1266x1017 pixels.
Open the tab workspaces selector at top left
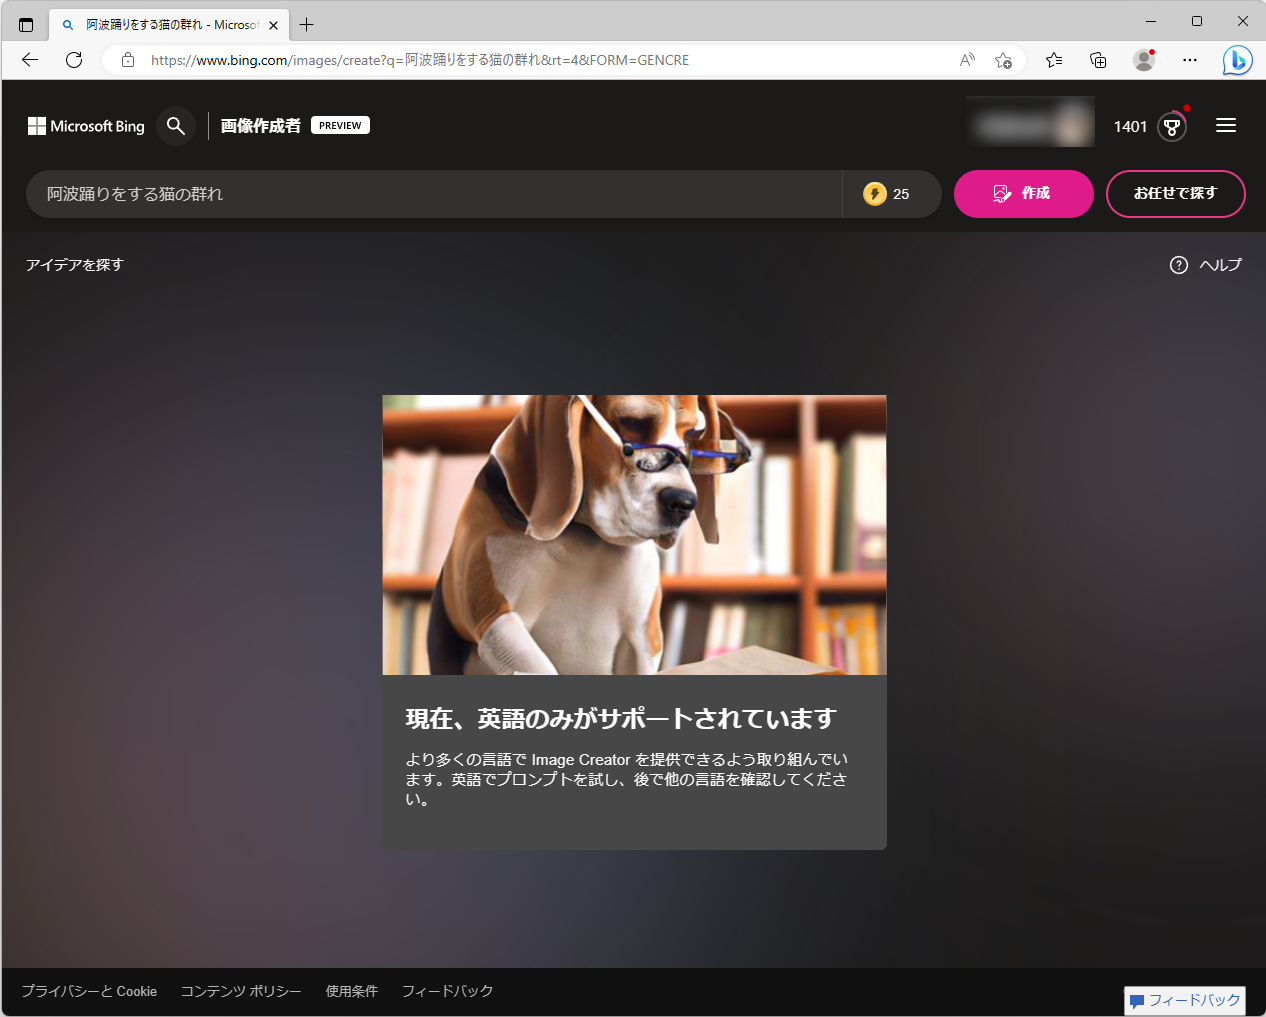click(25, 24)
